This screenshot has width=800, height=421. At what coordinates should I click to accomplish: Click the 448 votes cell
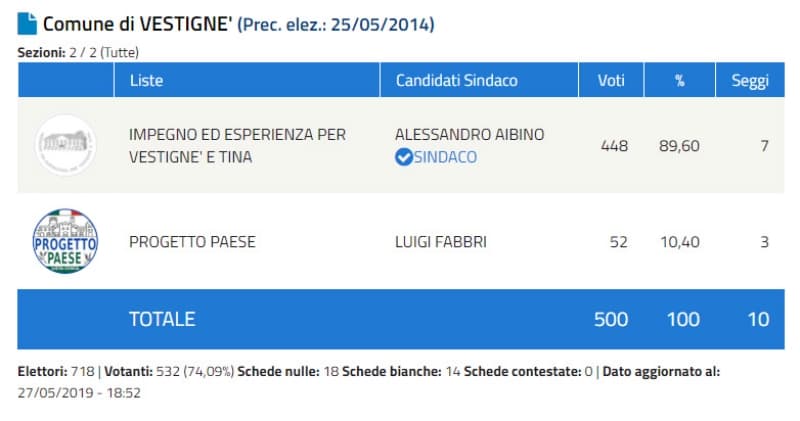tap(614, 146)
